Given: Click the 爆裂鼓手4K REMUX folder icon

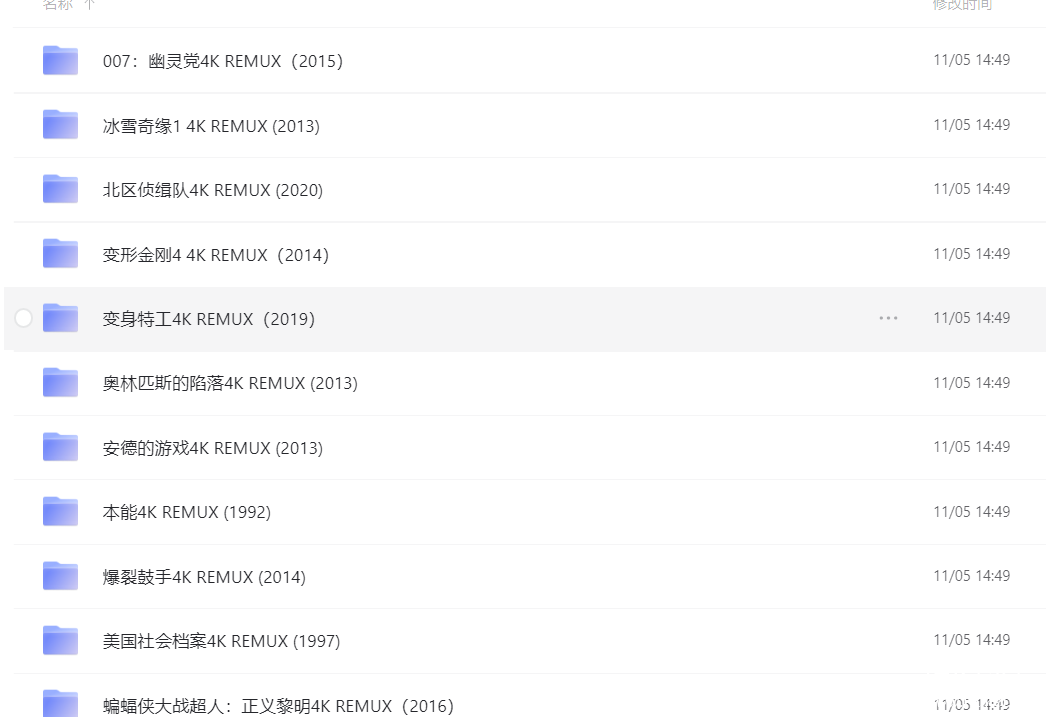Looking at the screenshot, I should click(60, 576).
